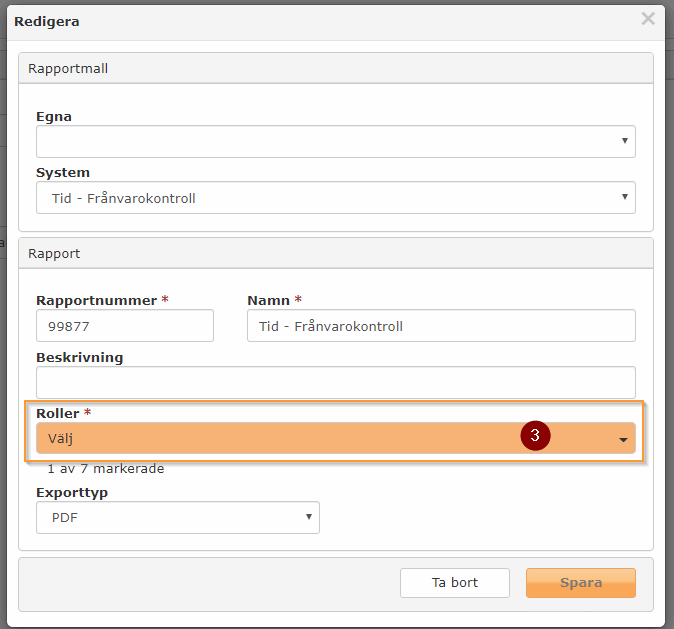Click the System dropdown arrow icon
The image size is (674, 629).
pyautogui.click(x=625, y=196)
